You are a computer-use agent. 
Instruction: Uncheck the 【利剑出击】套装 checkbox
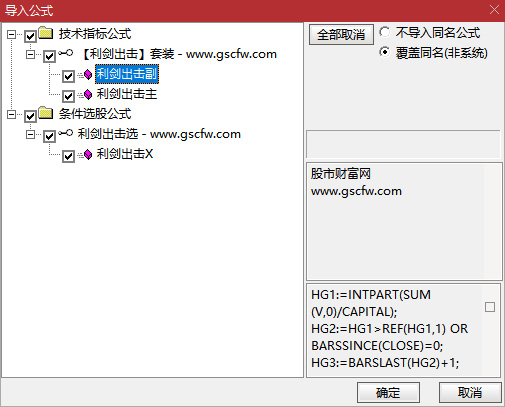click(49, 56)
